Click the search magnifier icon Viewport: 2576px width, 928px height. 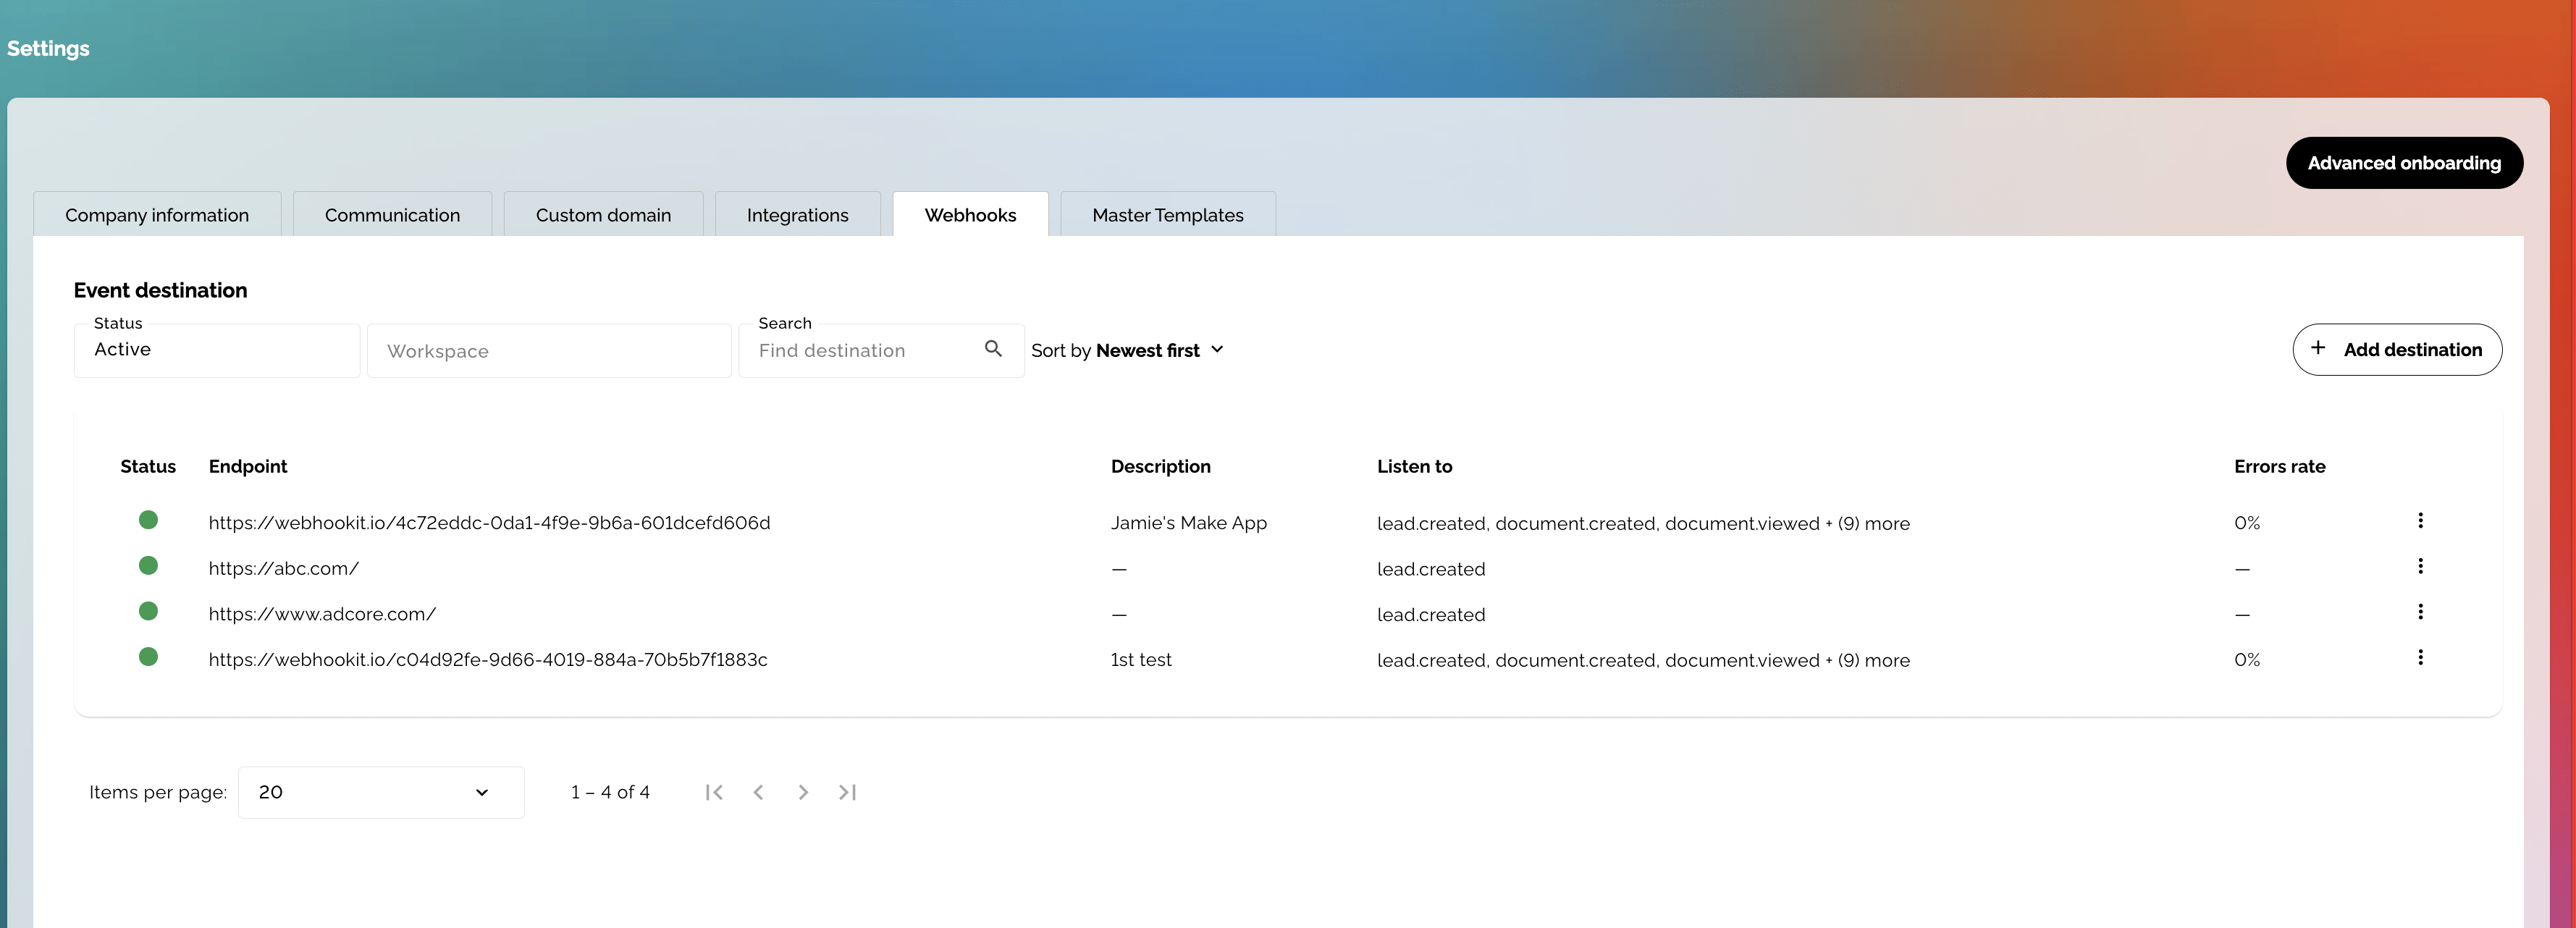(x=993, y=349)
